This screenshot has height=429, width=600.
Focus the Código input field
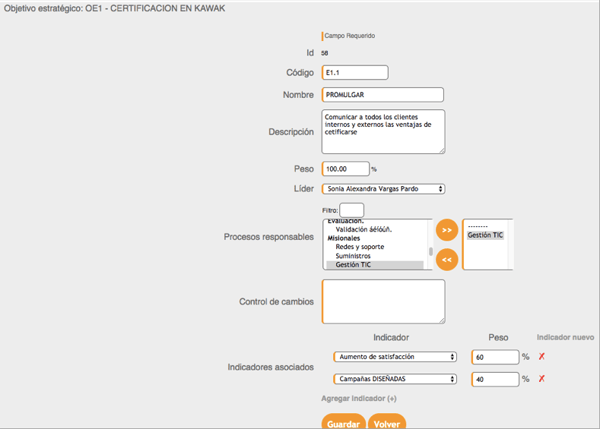click(x=355, y=73)
